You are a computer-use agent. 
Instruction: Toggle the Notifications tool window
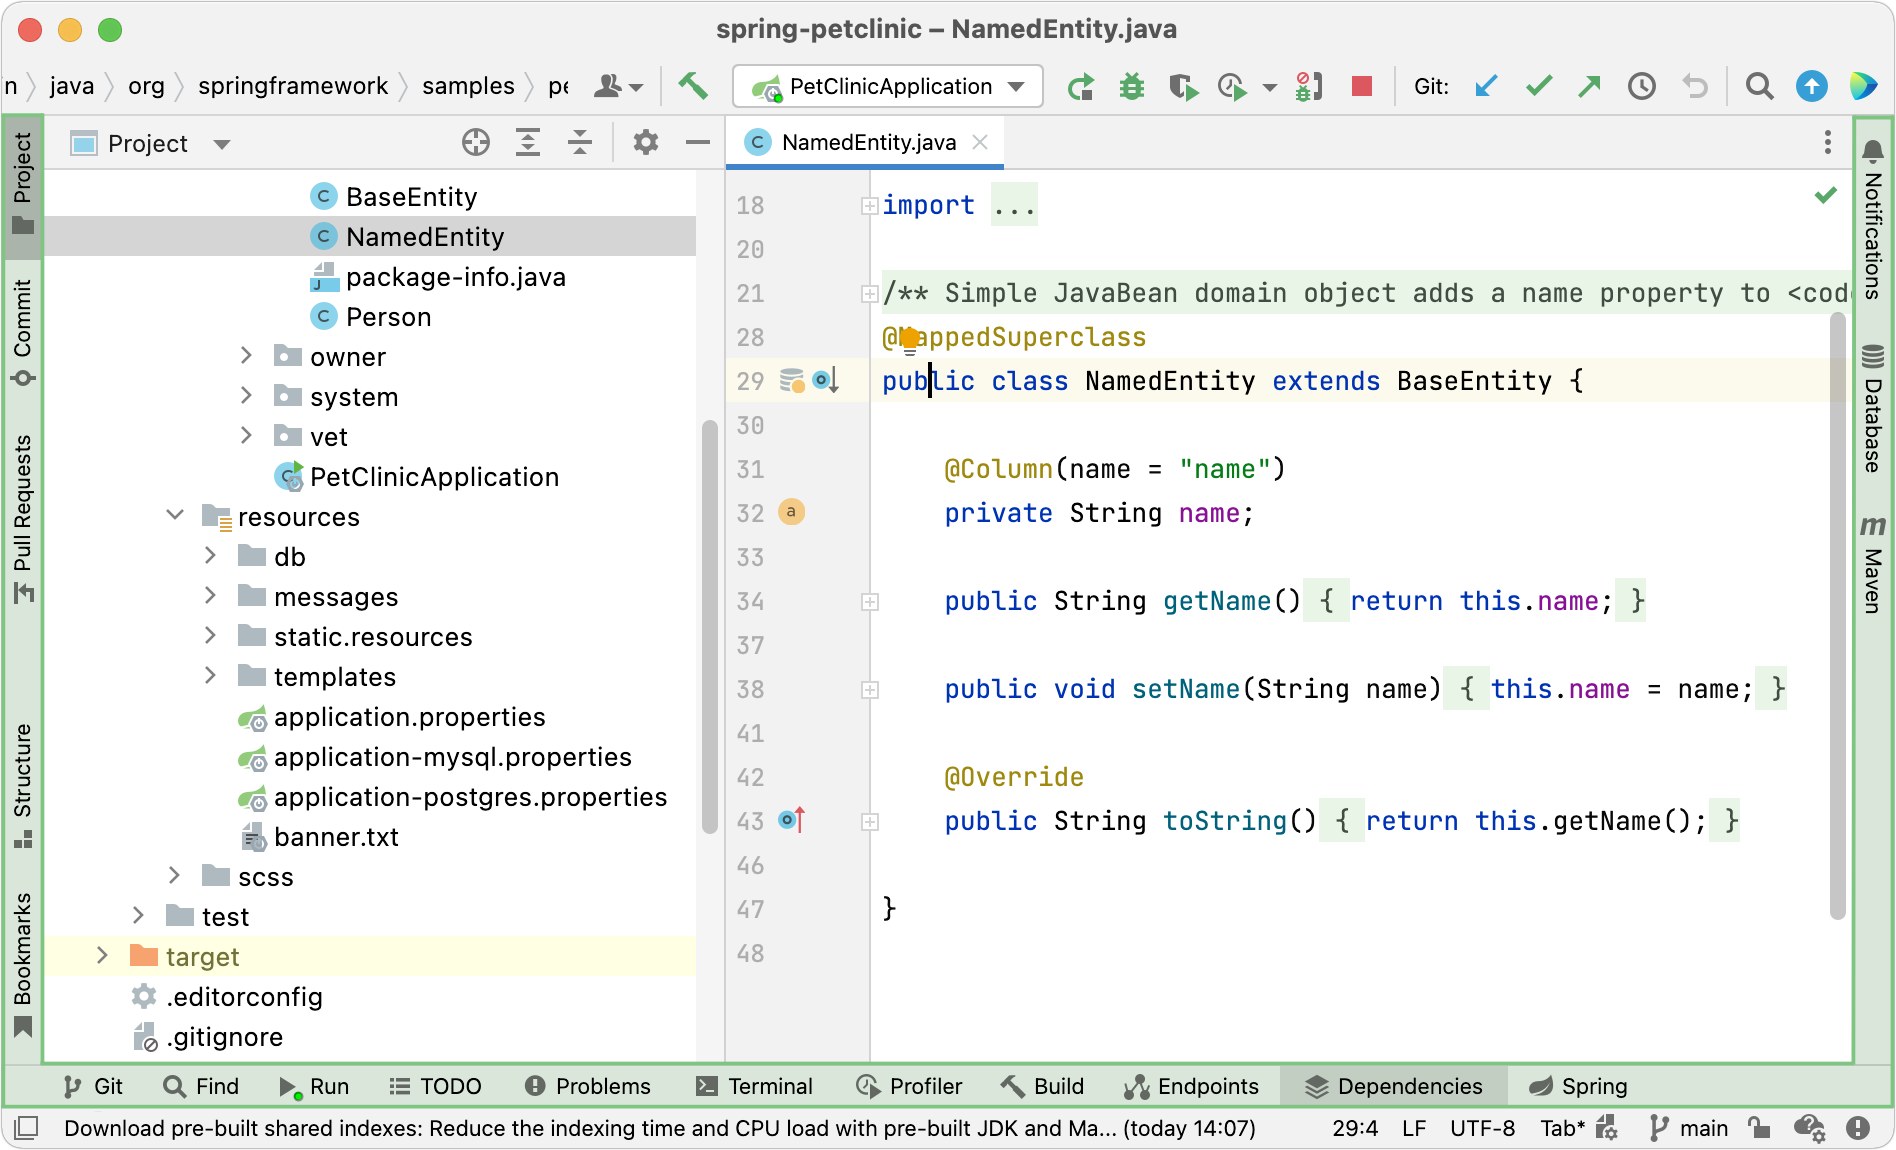point(1873,218)
